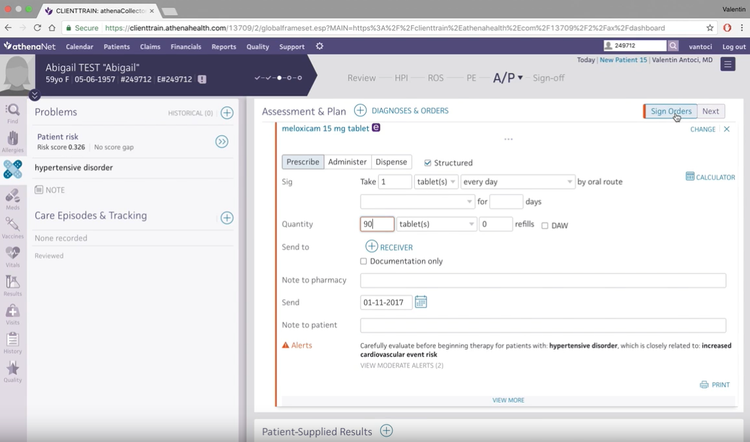The image size is (750, 442).
Task: Click the Take dose amount field
Action: [395, 182]
